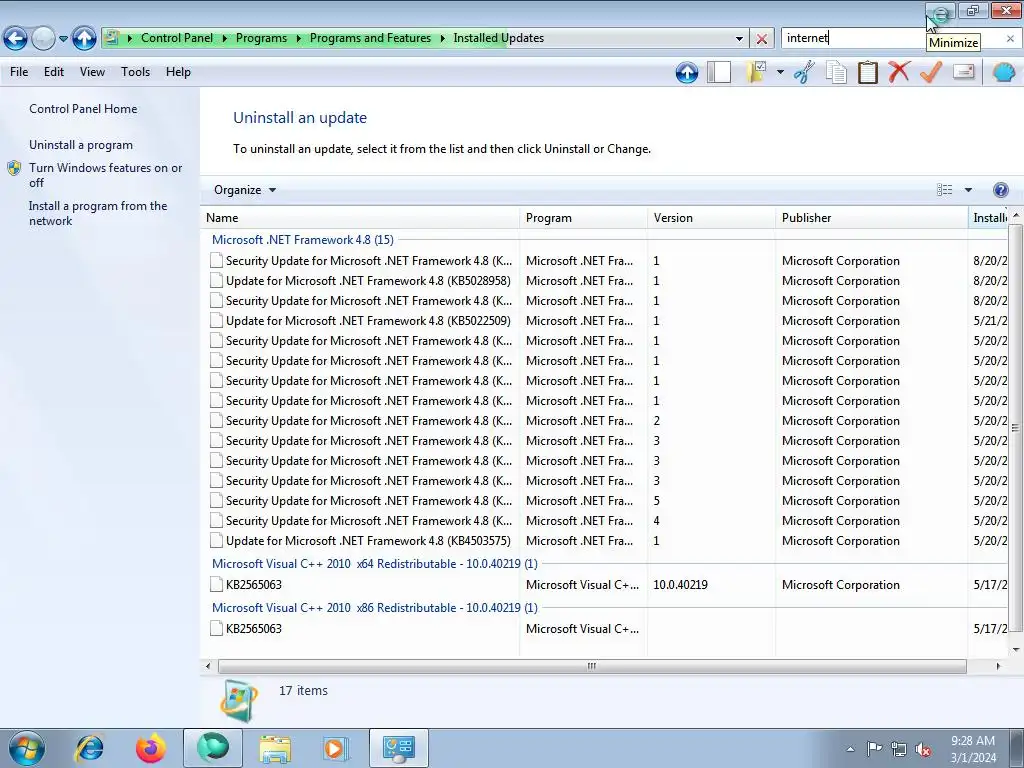This screenshot has width=1024, height=768.
Task: Expand the arrow after Control Panel breadcrumb
Action: pos(225,39)
